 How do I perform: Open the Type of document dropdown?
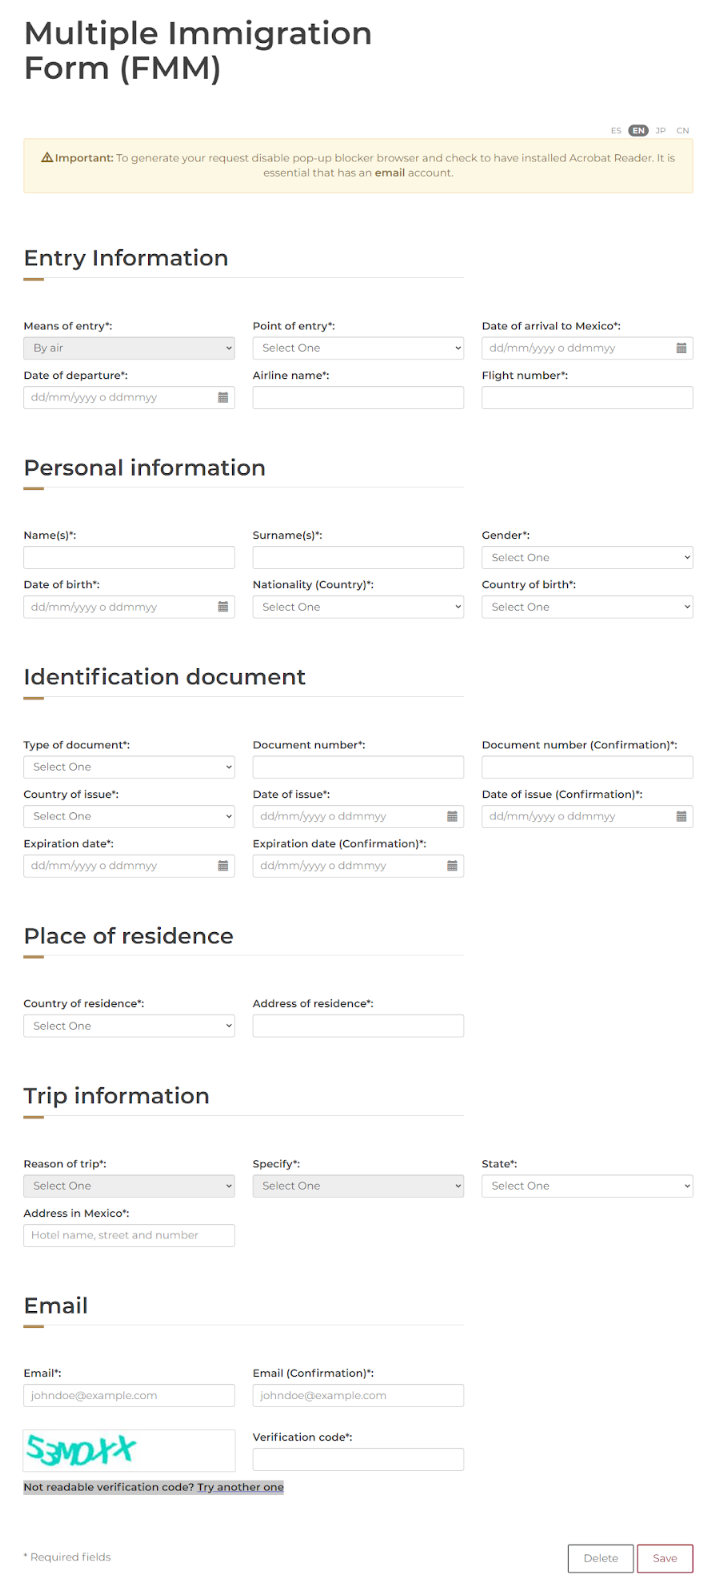129,767
